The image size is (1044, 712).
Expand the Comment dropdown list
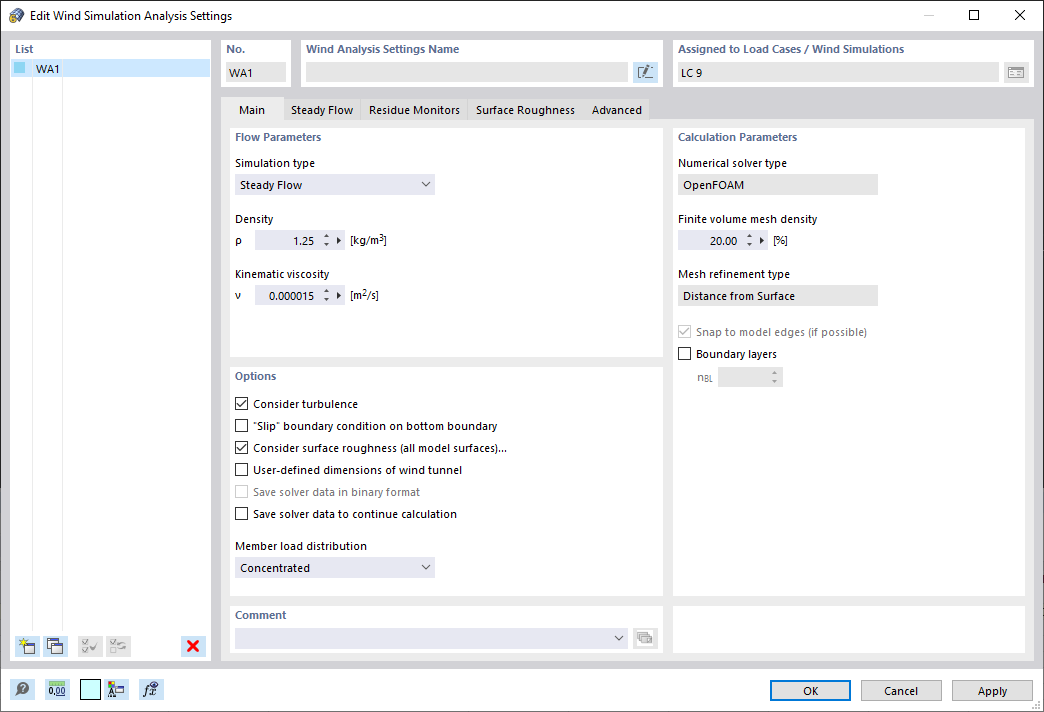(x=617, y=637)
